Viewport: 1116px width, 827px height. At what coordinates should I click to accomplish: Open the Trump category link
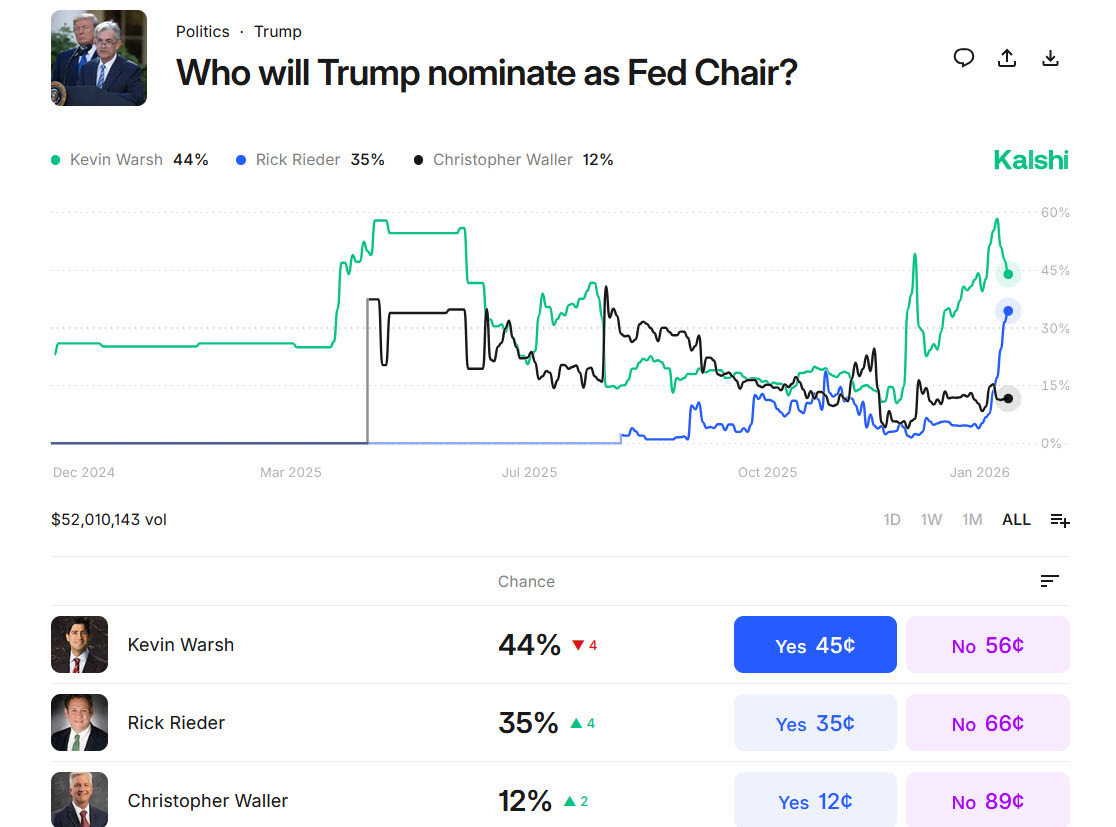click(x=277, y=31)
